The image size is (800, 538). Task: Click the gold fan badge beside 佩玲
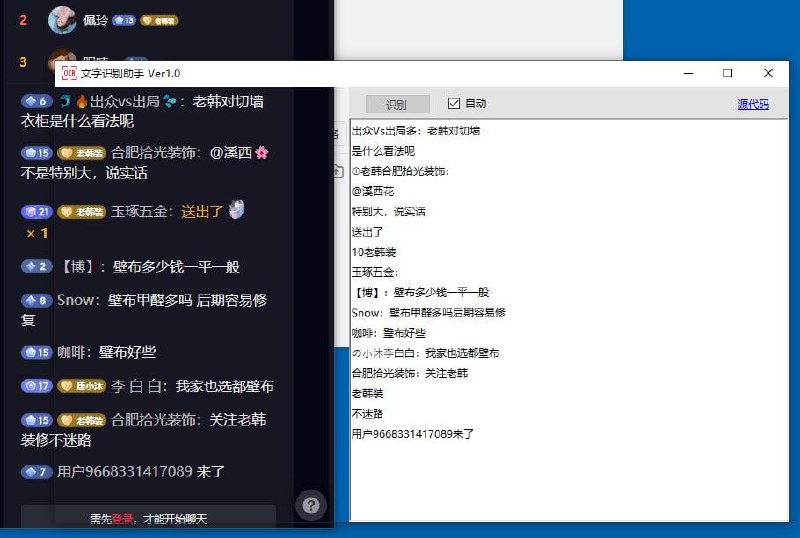[x=159, y=20]
